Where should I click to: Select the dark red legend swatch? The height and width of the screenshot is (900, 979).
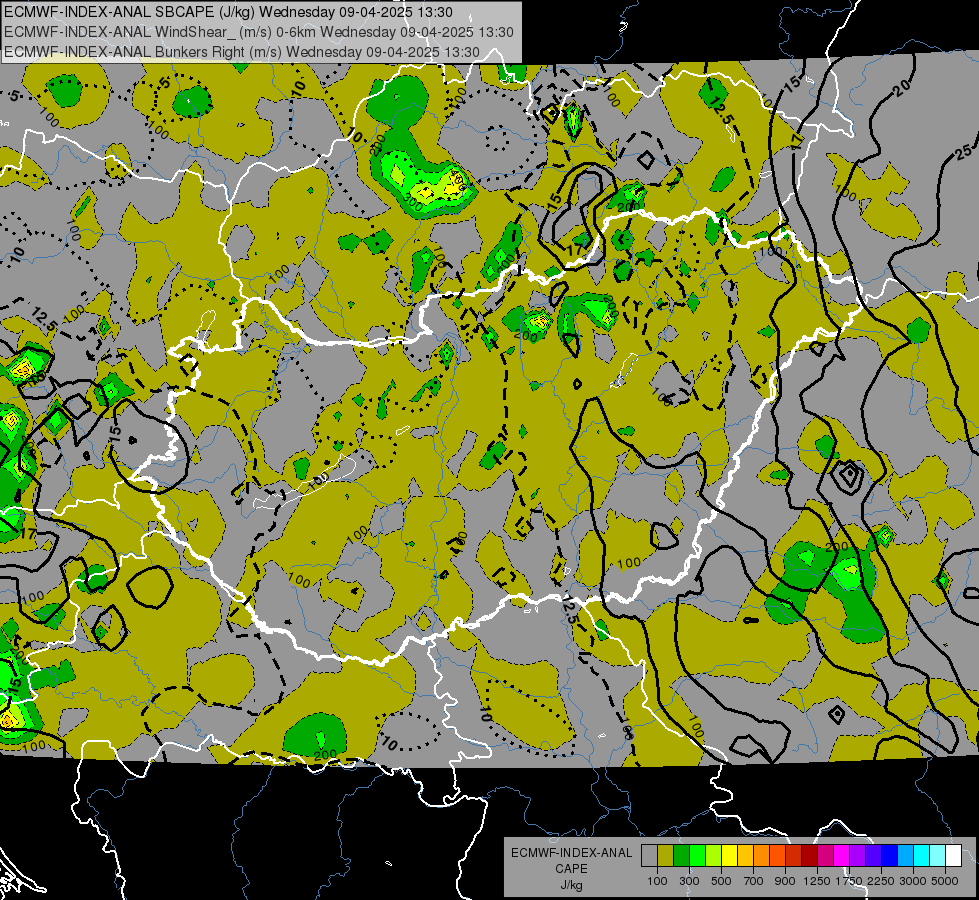point(809,855)
